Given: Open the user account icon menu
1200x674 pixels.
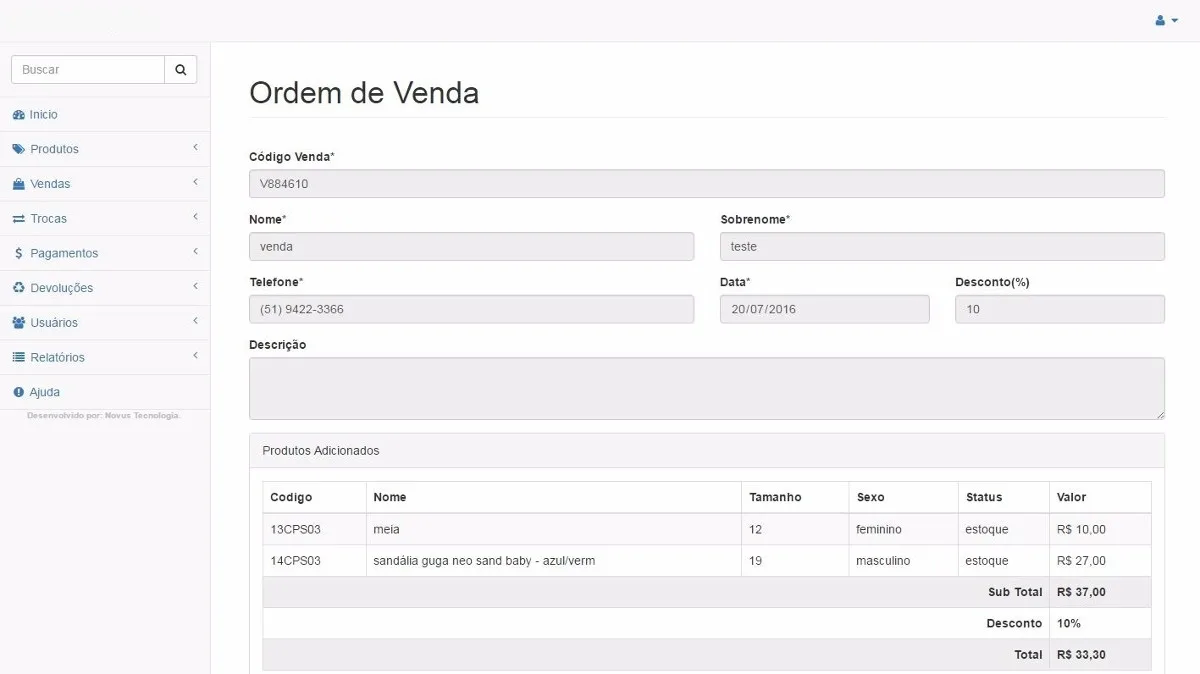Looking at the screenshot, I should pos(1166,20).
